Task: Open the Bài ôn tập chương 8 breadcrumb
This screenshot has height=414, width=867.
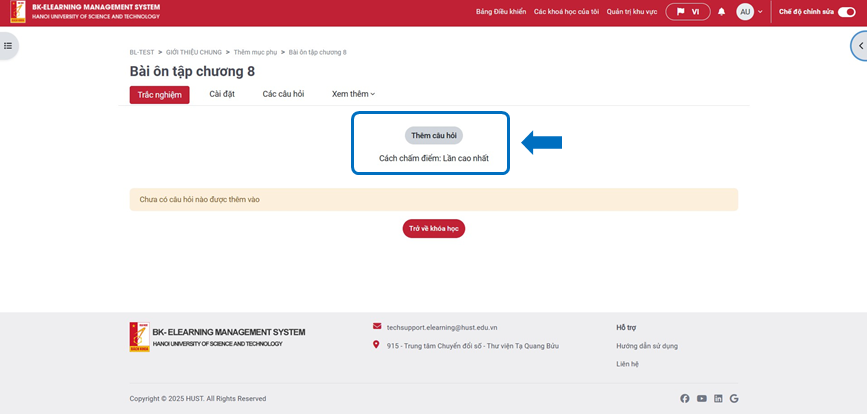Action: point(317,53)
